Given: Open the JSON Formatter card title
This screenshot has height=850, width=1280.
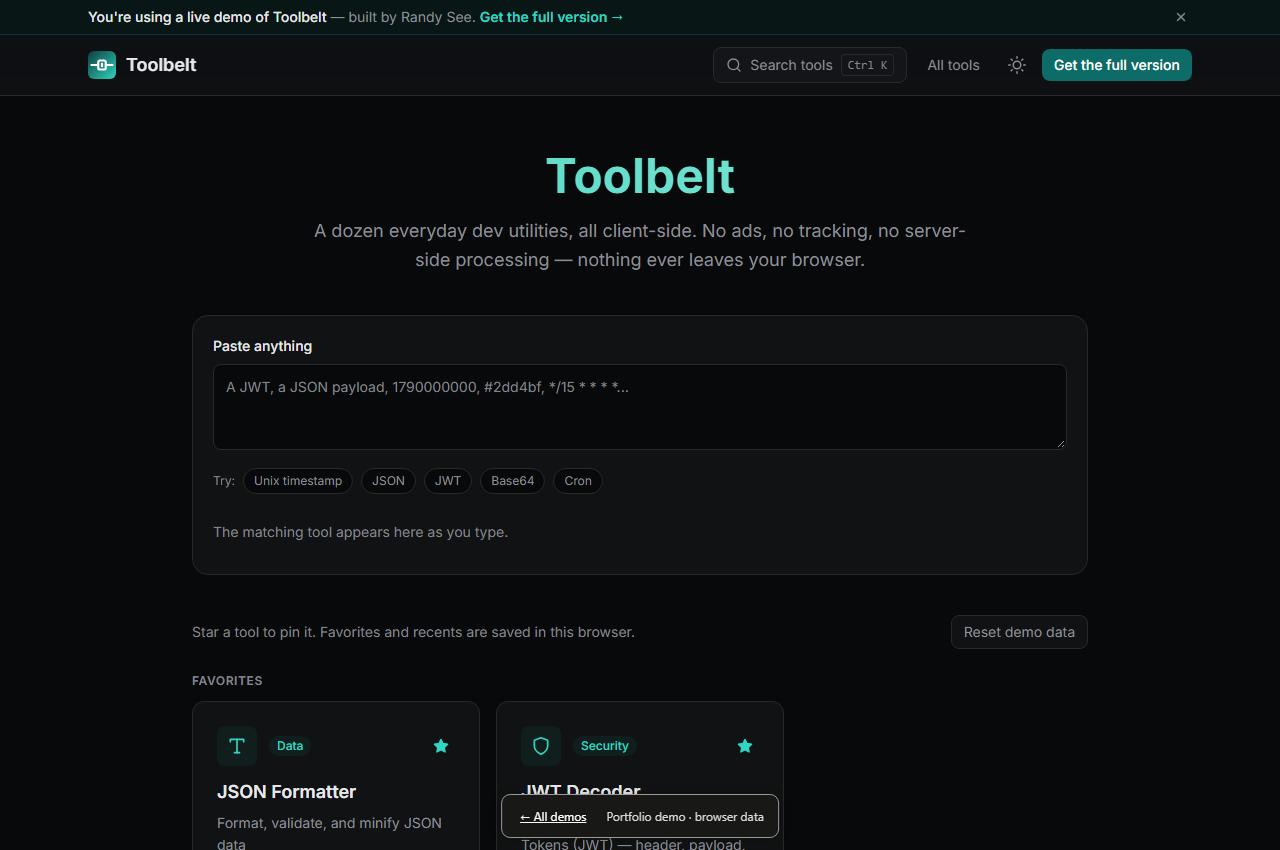Looking at the screenshot, I should [286, 792].
